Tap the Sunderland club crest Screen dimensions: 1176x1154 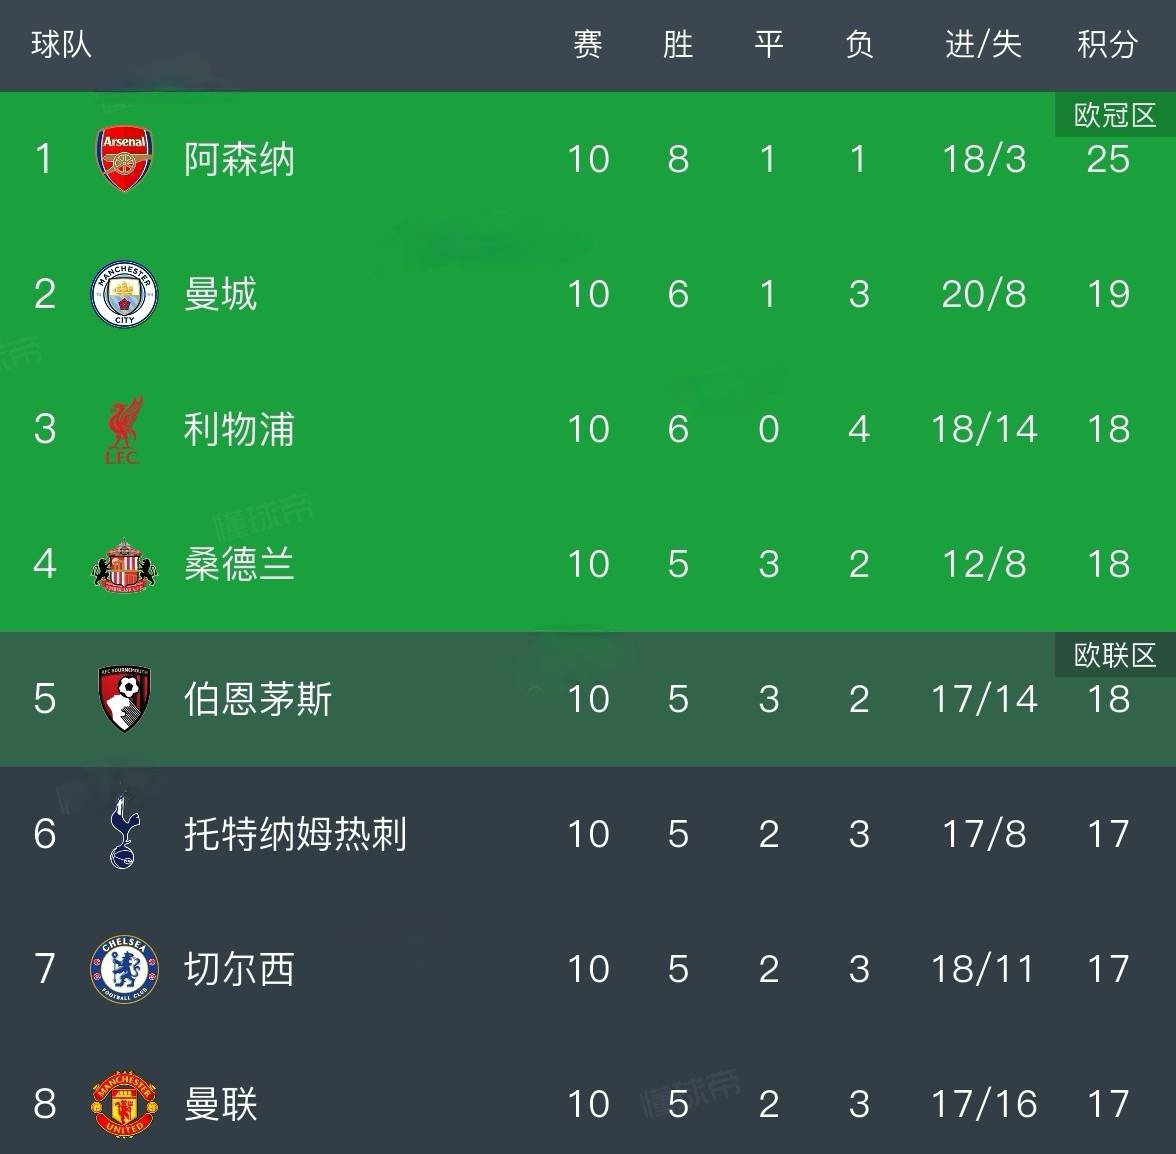pyautogui.click(x=124, y=565)
